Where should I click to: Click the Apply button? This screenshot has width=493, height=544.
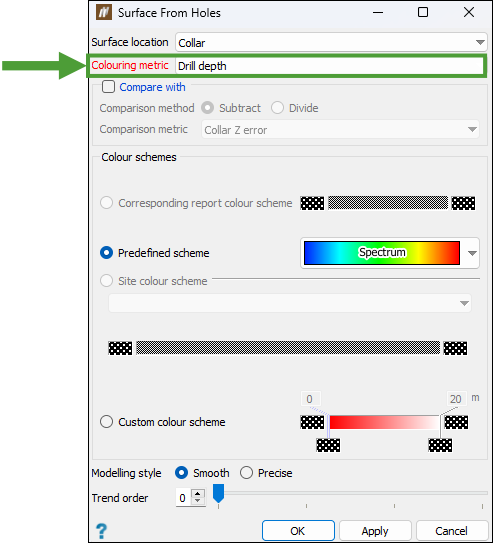(x=375, y=531)
